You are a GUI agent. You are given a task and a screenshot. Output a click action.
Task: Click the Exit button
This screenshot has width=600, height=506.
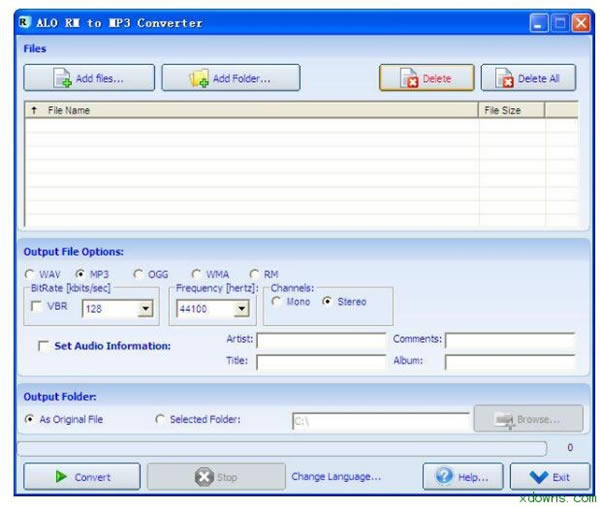(x=550, y=477)
